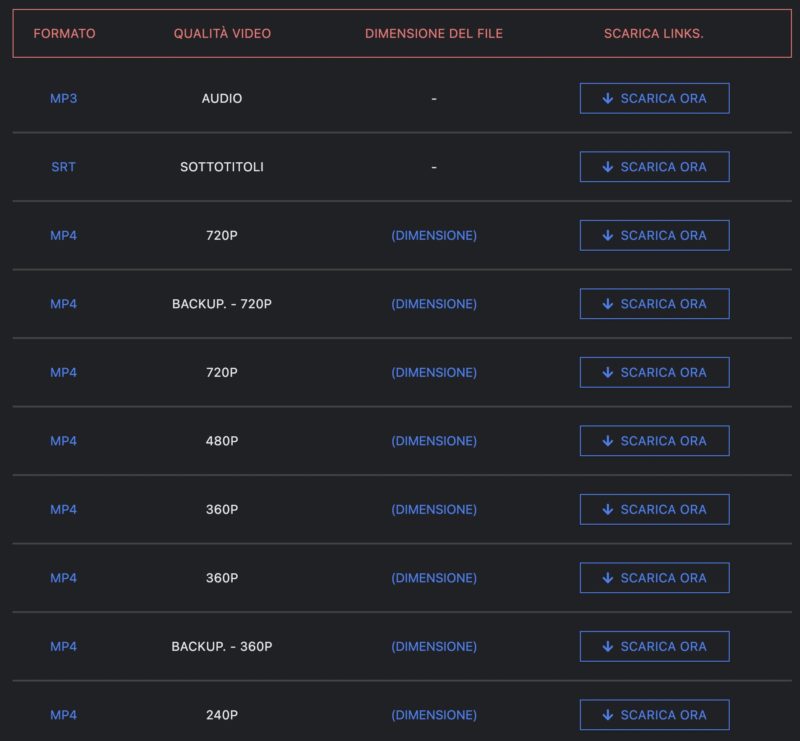This screenshot has height=741, width=800.
Task: Select the MP4 link in the 240P row
Action: pos(63,715)
